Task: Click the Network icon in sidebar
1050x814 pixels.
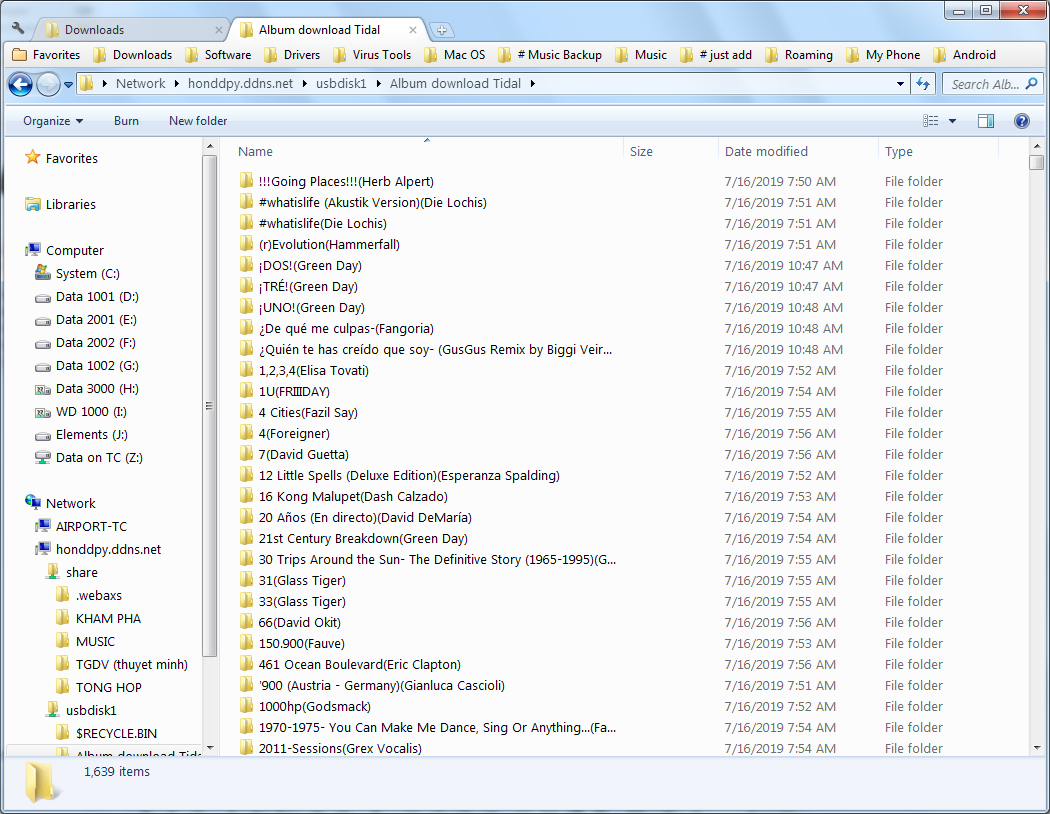Action: (32, 502)
